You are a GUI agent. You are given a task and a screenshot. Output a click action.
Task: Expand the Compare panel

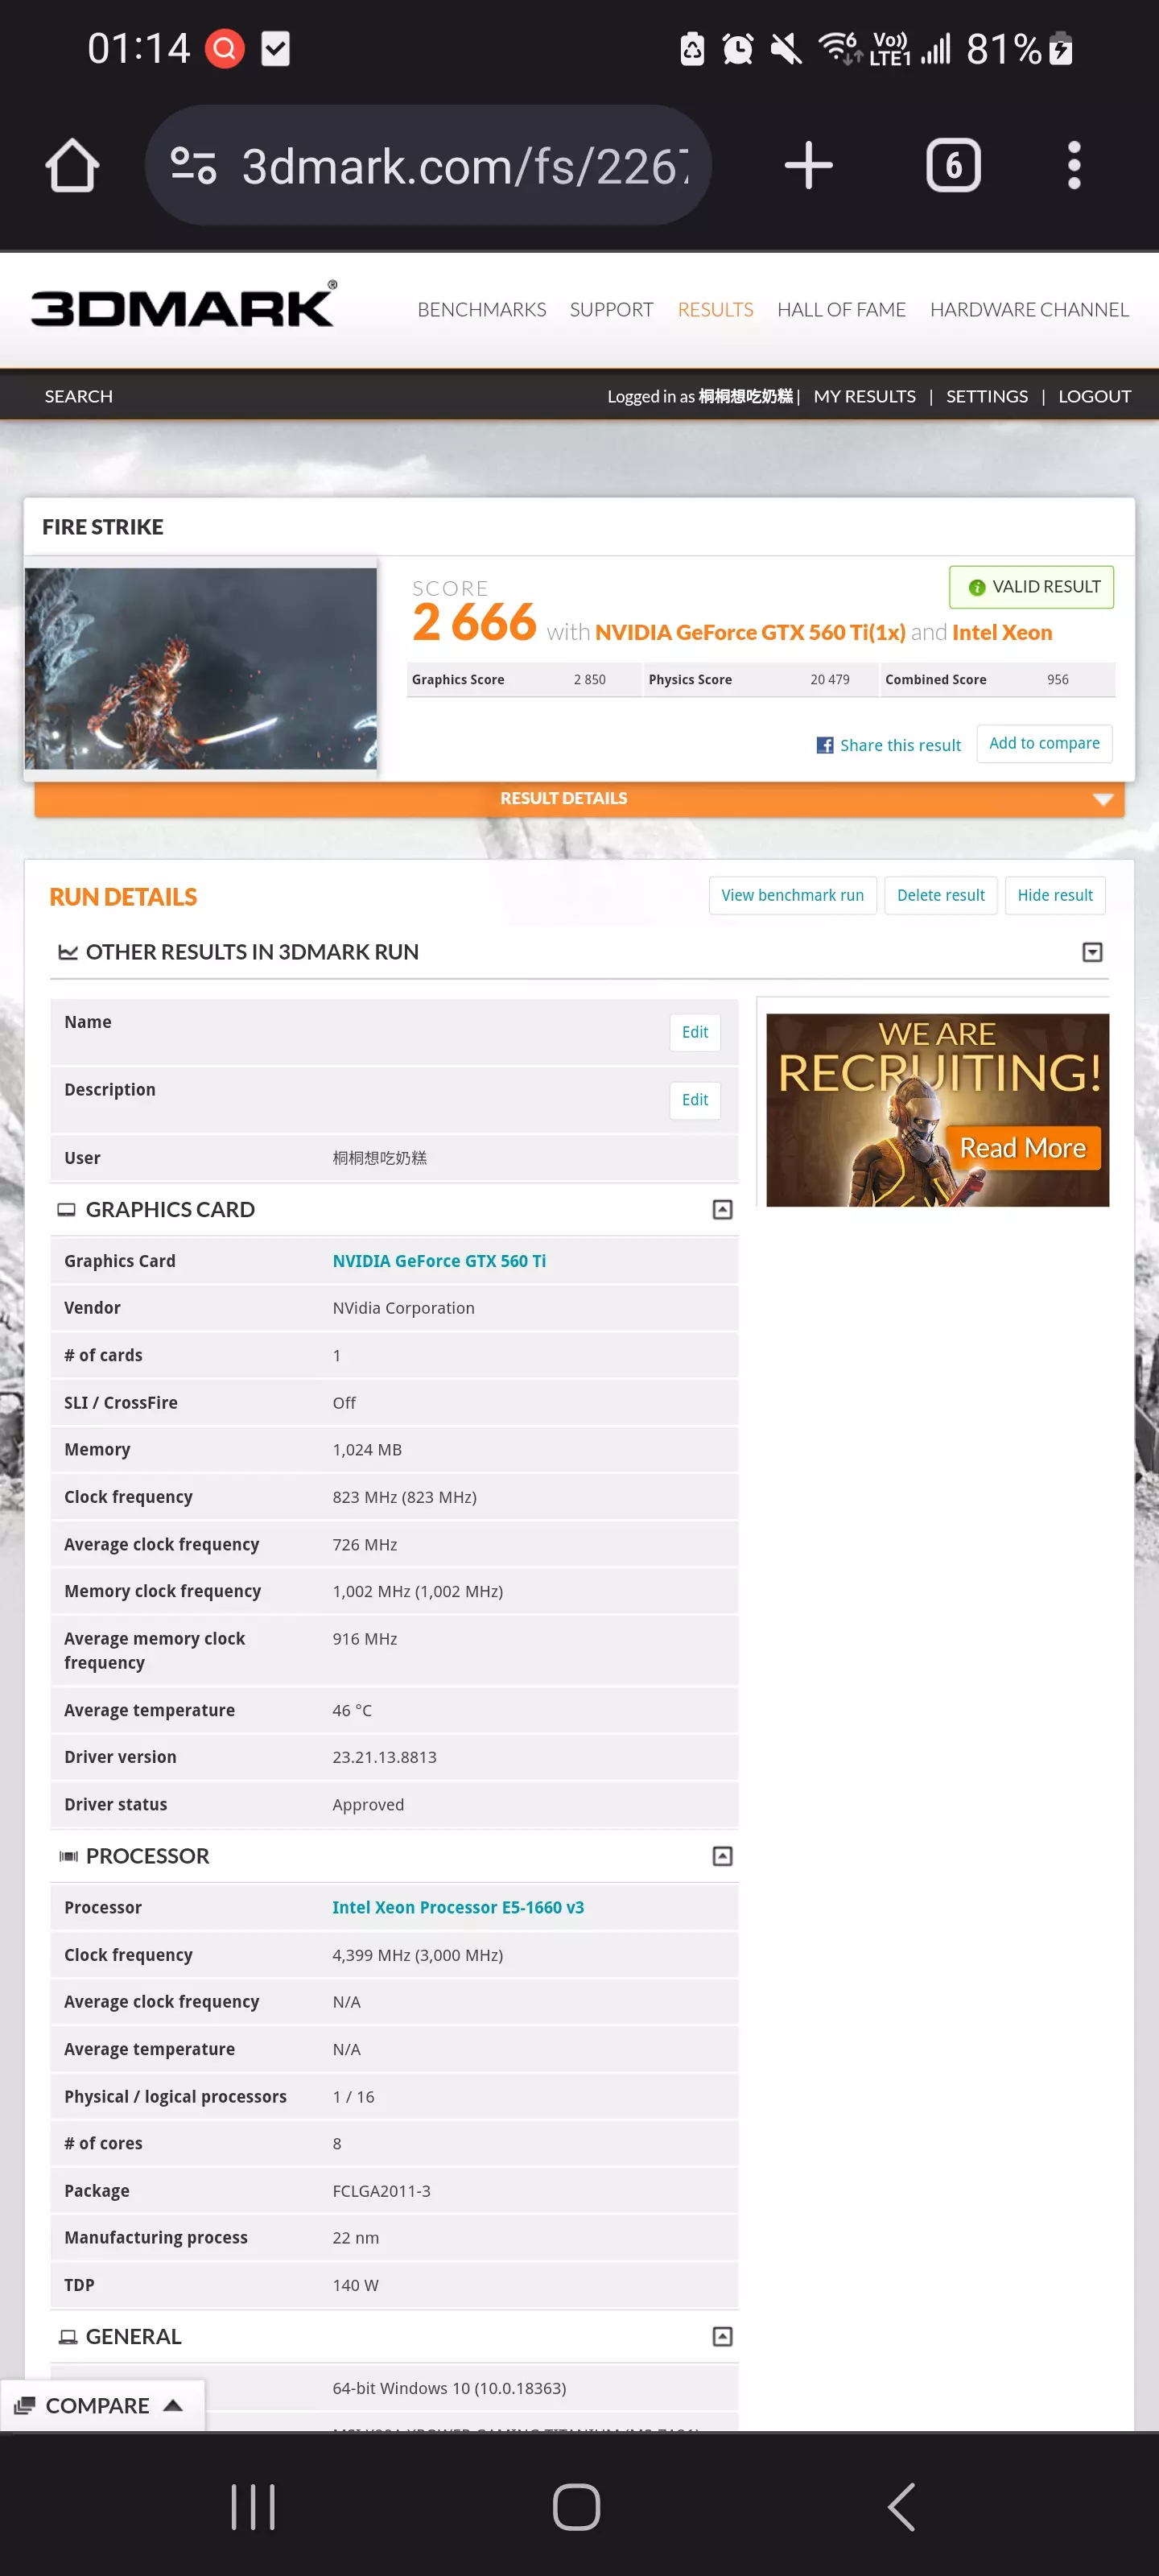coord(101,2405)
